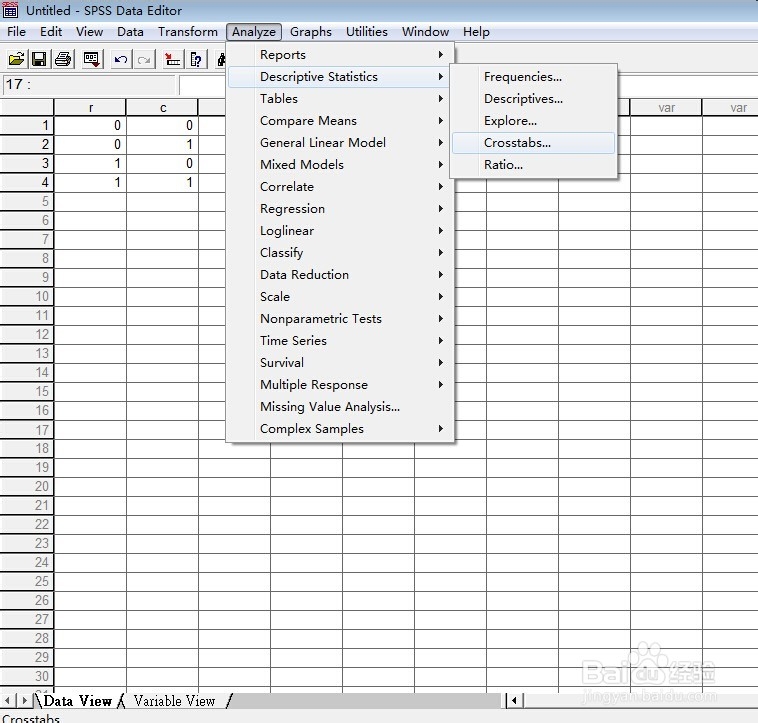Expand the Survival submenu
The image size is (758, 723).
point(340,362)
